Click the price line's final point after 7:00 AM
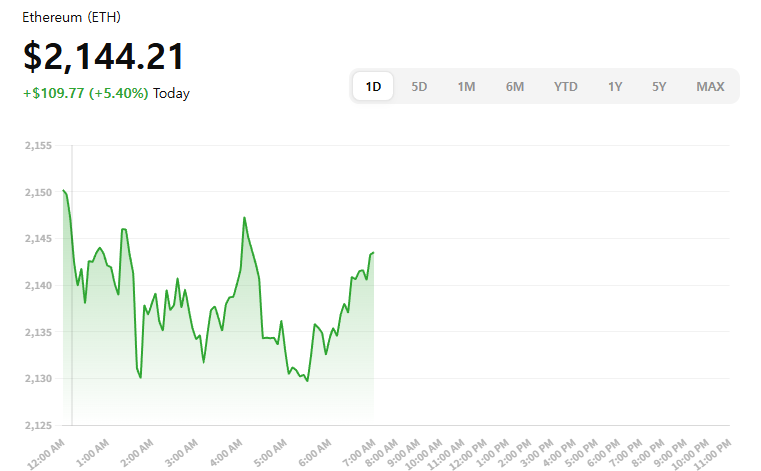 coord(373,252)
